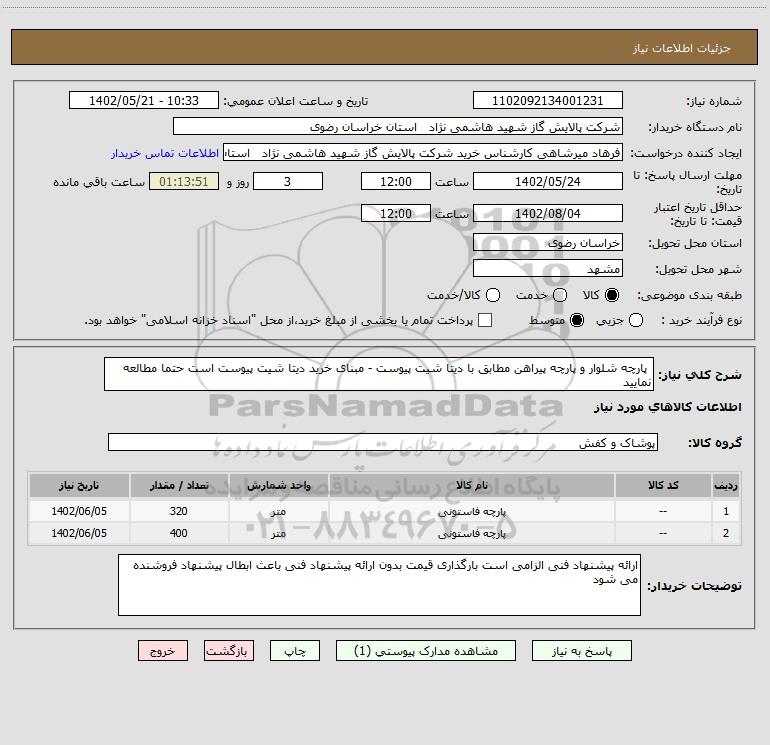Click the طبقه بندی موضوعی label
The width and height of the screenshot is (770, 745).
click(x=689, y=296)
